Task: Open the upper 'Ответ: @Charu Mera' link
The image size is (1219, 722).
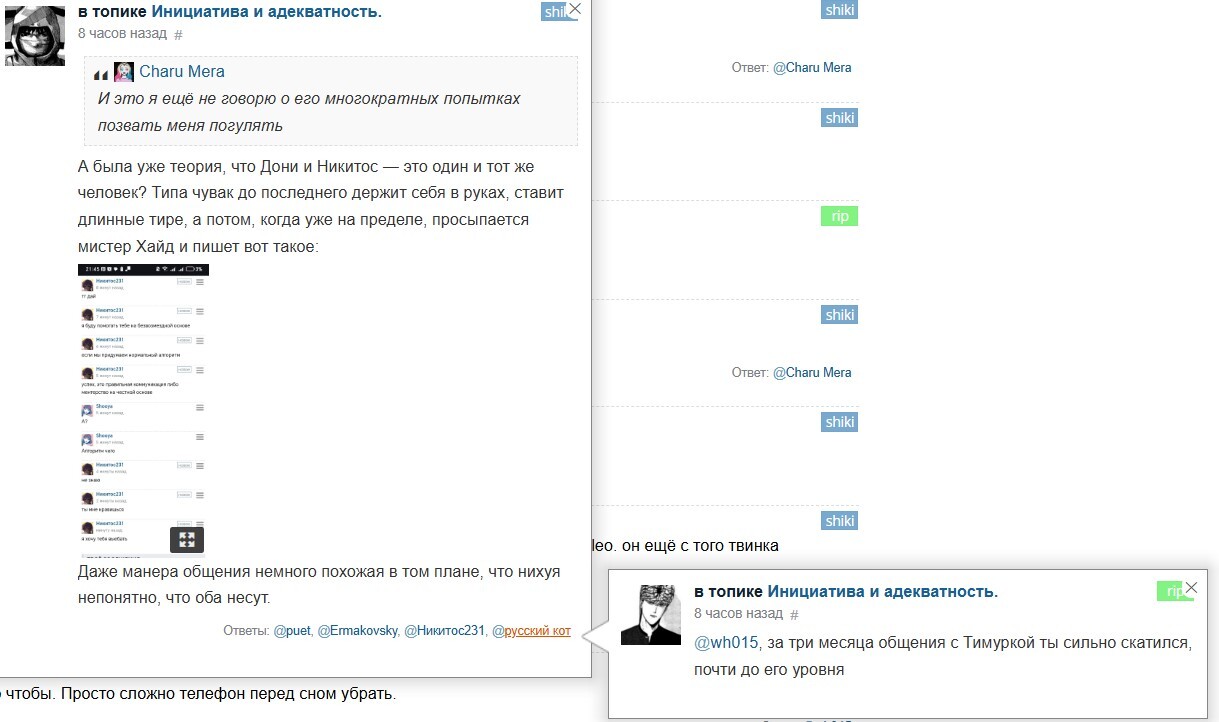Action: click(x=812, y=68)
